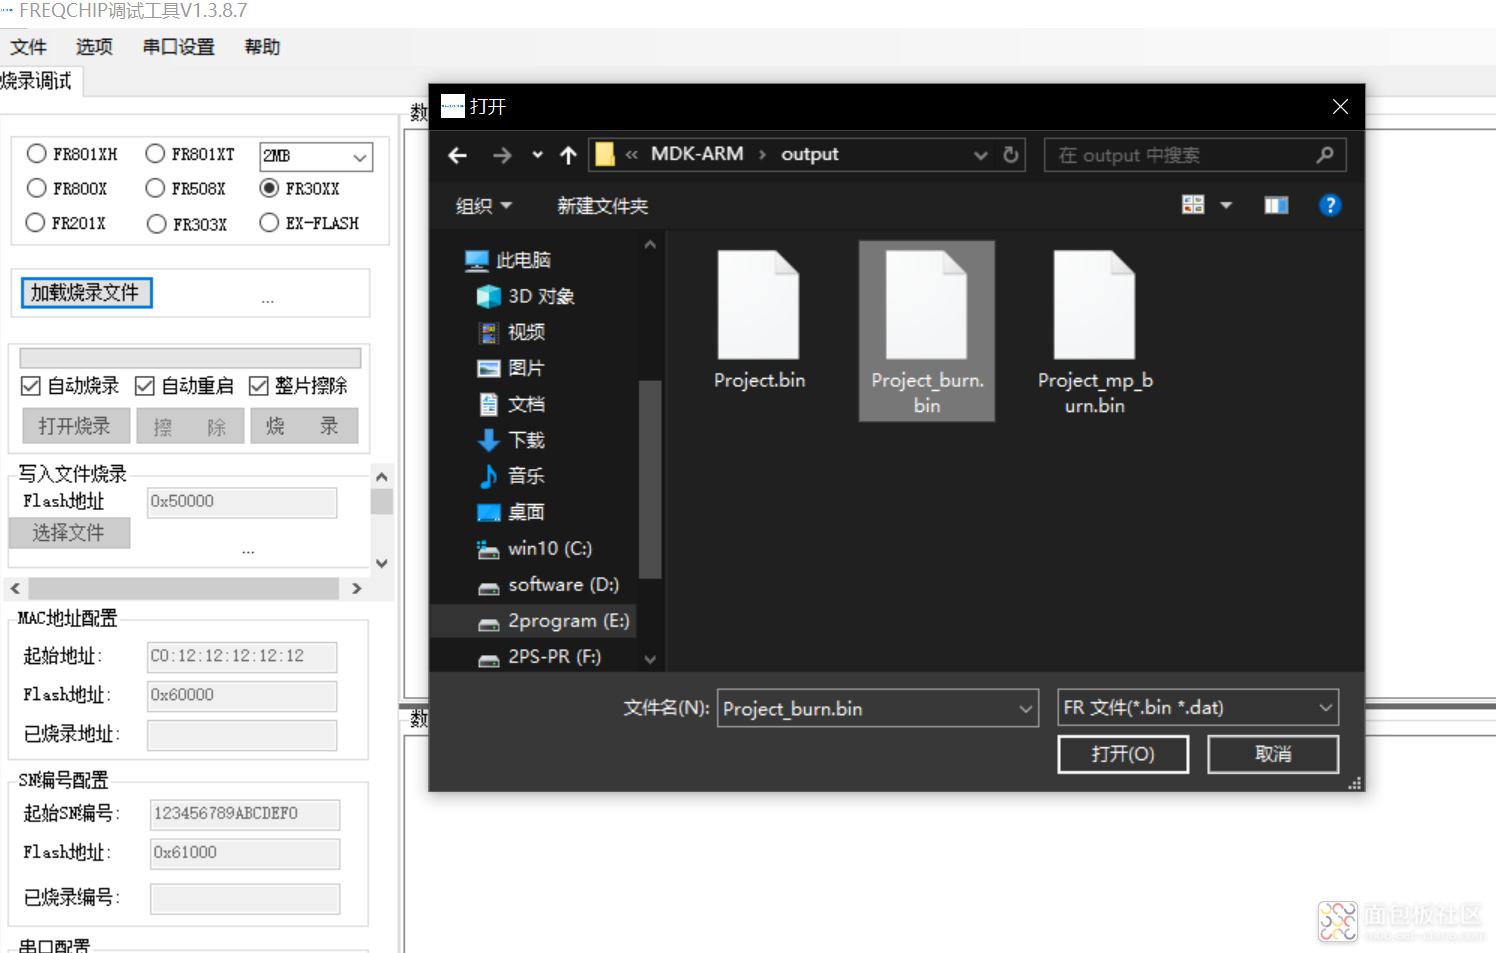Select the Project.bin file
Screen dimensions: 1496x953
[x=759, y=320]
